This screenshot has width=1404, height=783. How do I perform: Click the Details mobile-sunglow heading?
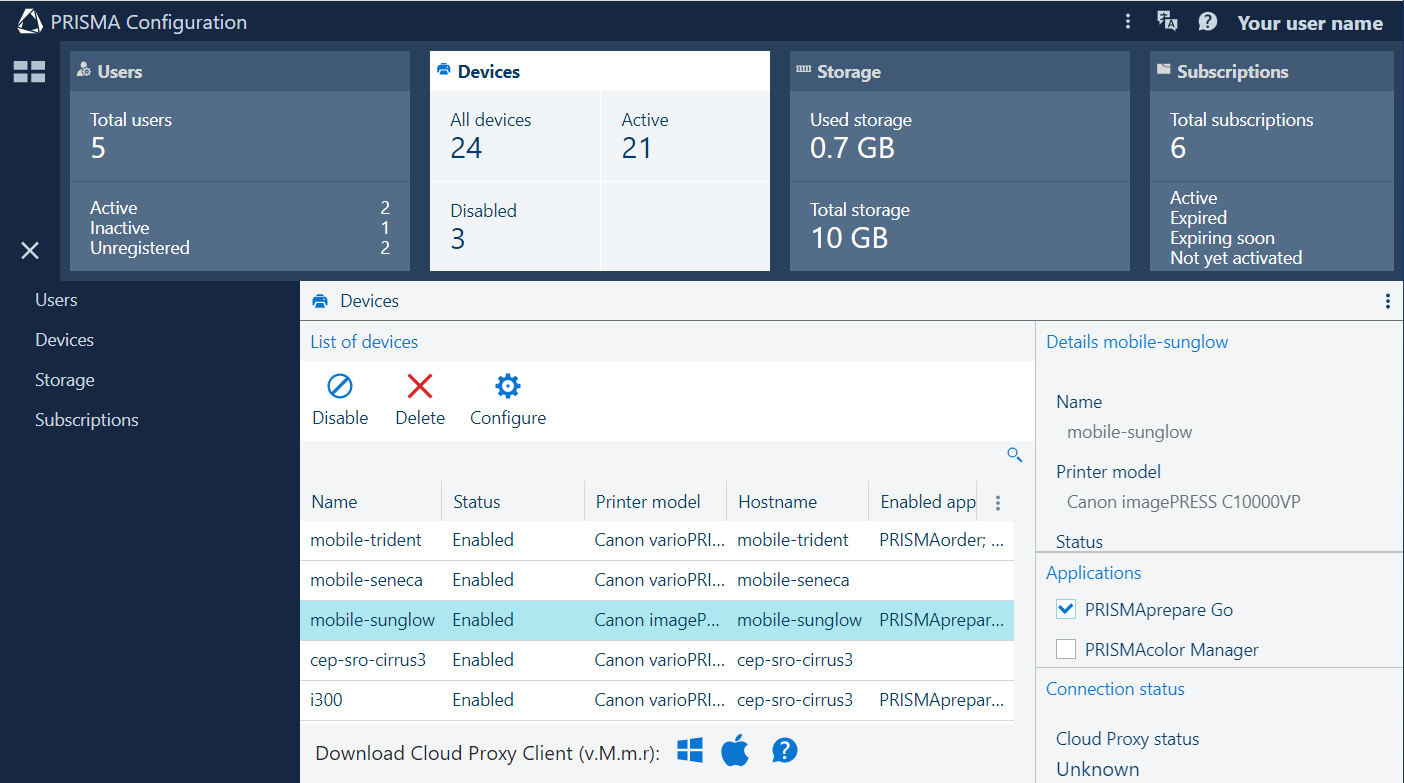pos(1137,342)
